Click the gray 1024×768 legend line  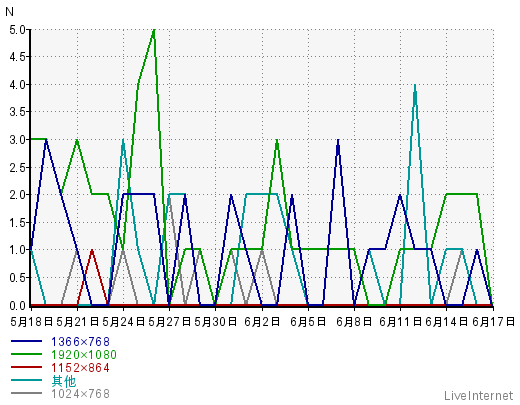coord(27,393)
